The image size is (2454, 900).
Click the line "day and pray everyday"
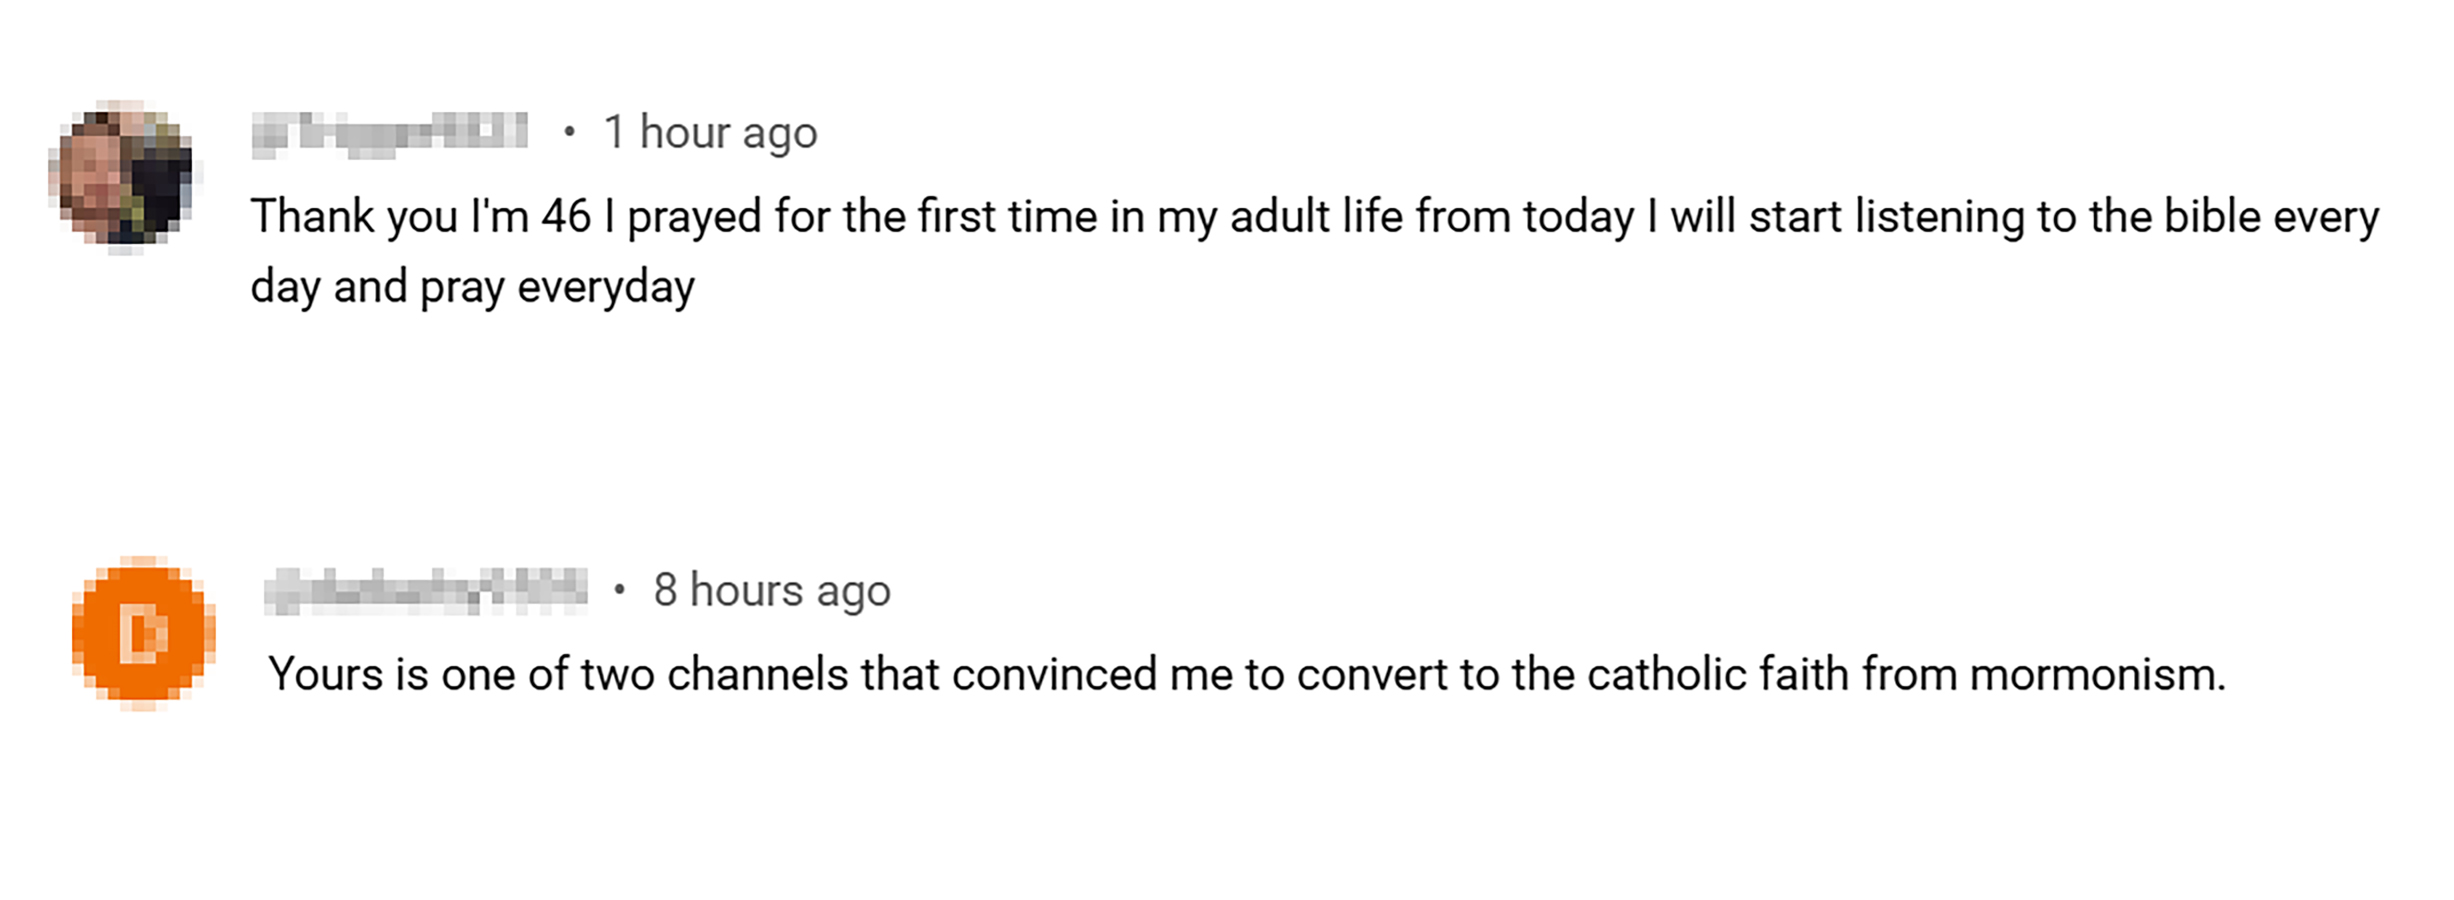[x=472, y=288]
